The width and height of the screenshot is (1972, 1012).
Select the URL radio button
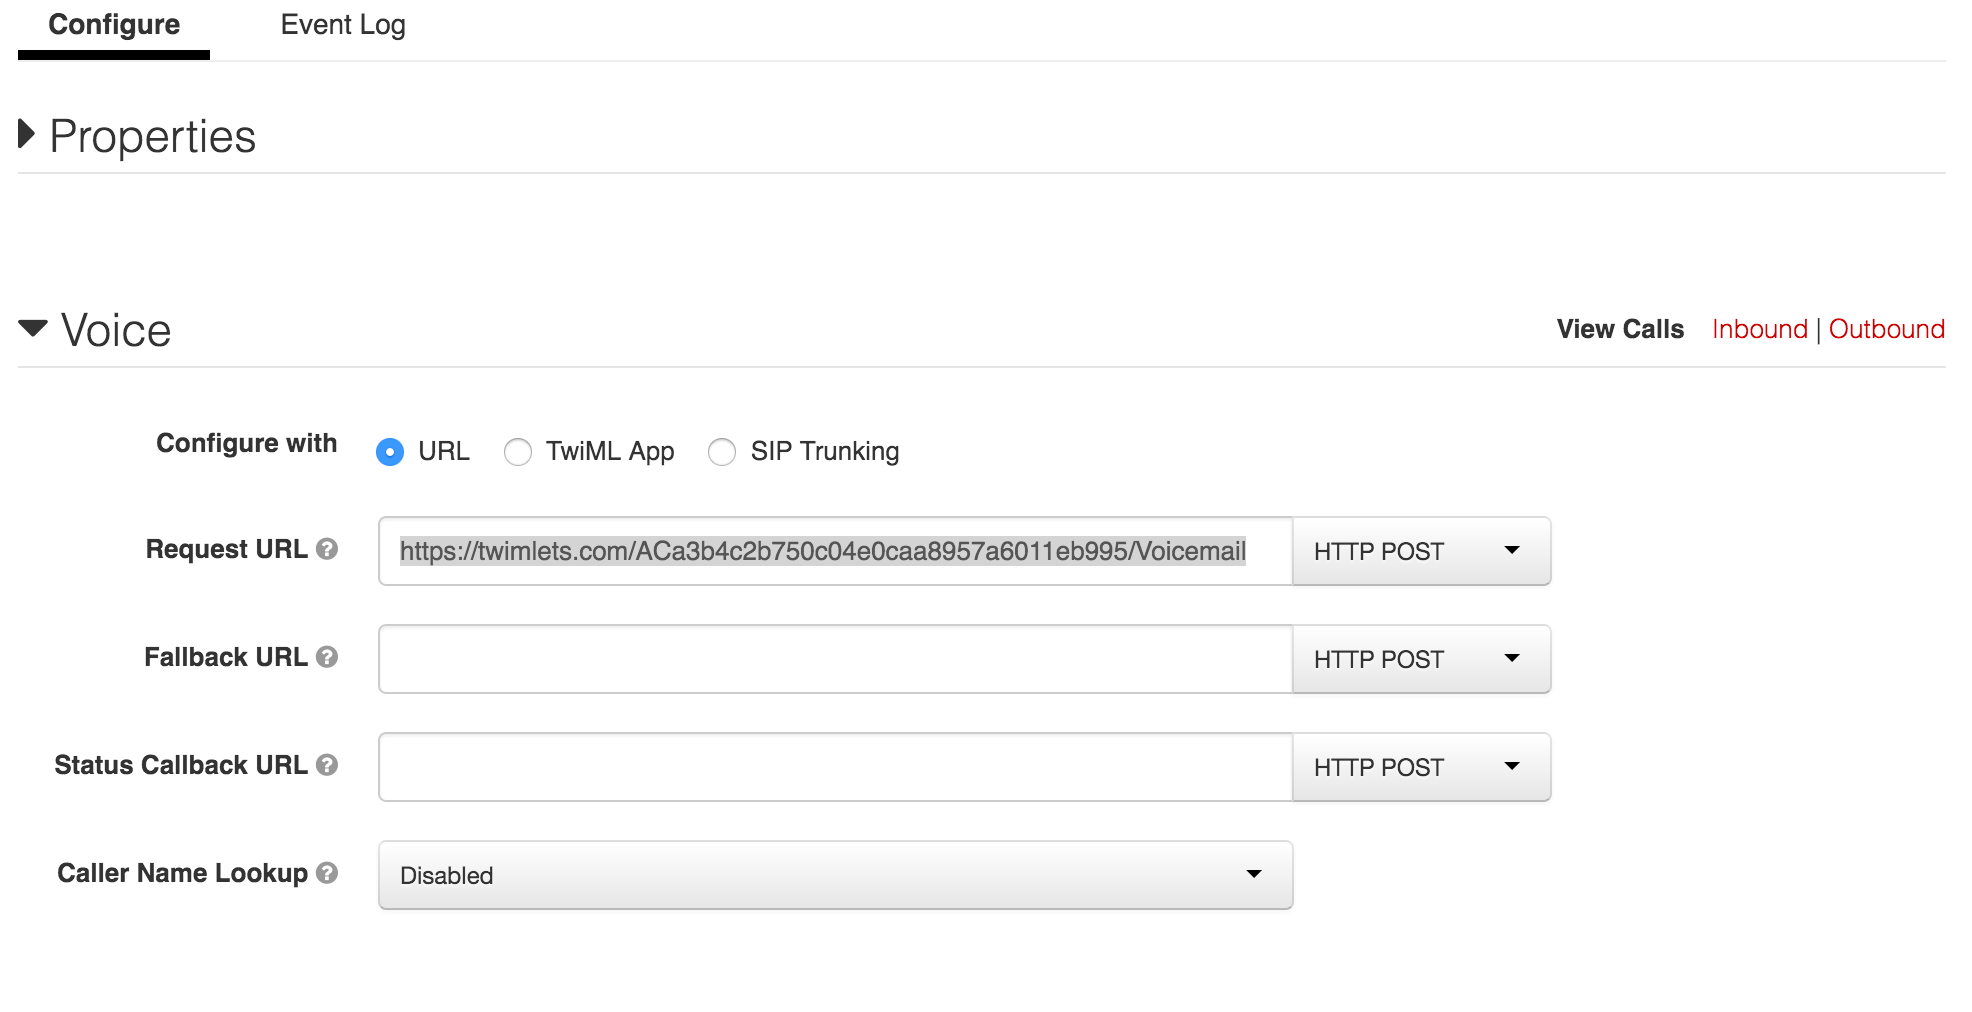click(x=390, y=452)
